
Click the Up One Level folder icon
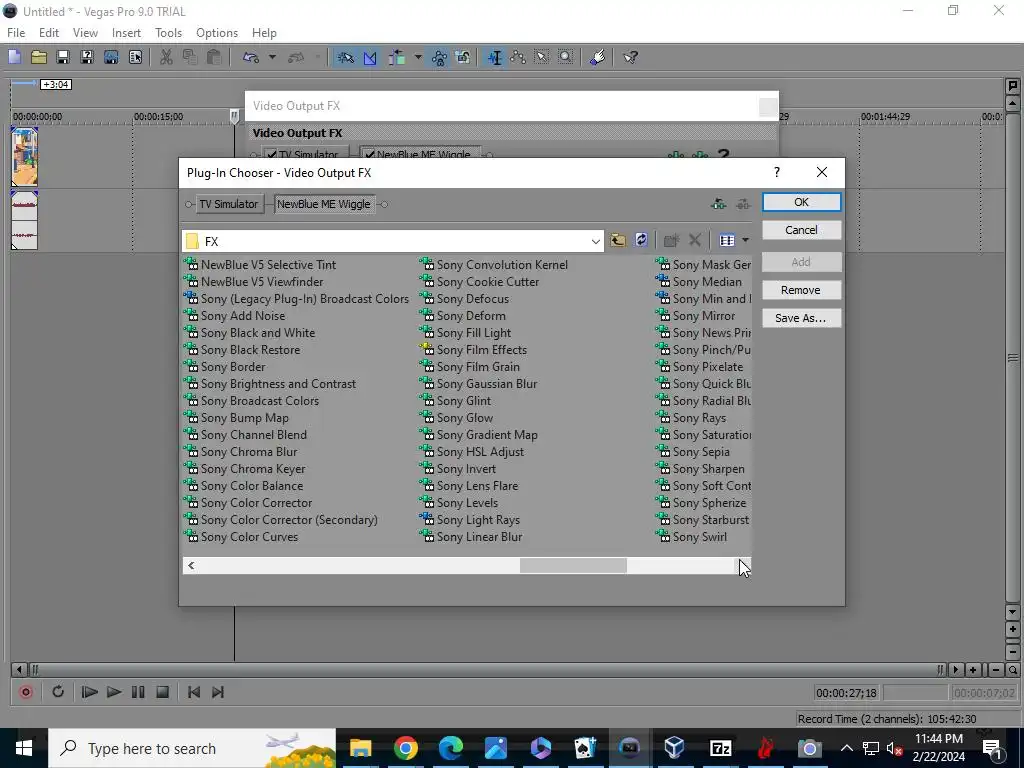coord(618,240)
